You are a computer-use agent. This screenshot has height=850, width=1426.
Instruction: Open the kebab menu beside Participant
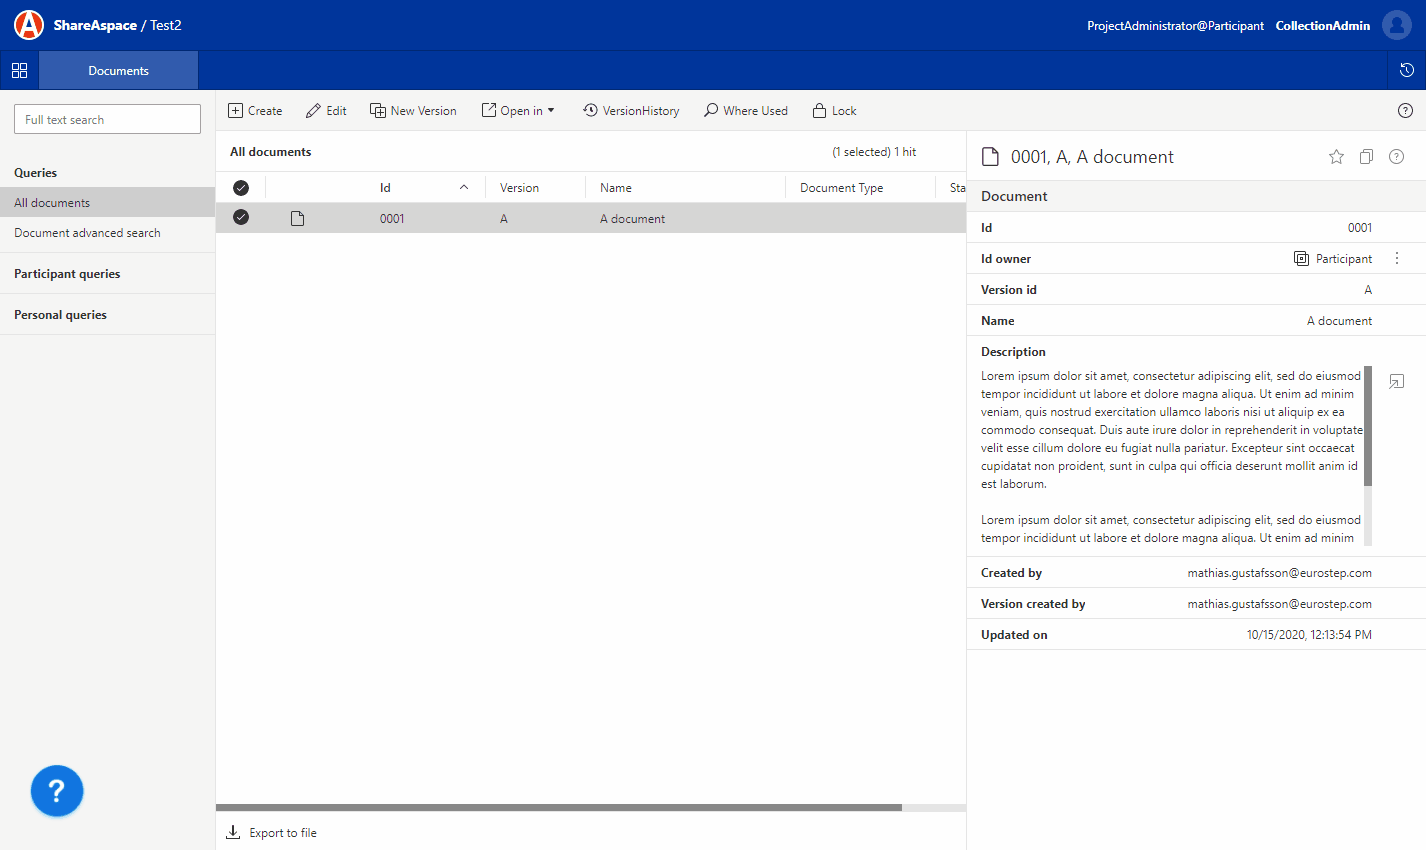coord(1396,258)
